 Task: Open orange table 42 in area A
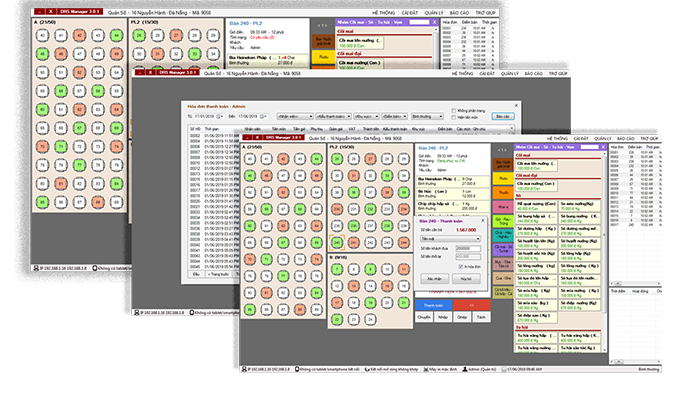pos(283,158)
